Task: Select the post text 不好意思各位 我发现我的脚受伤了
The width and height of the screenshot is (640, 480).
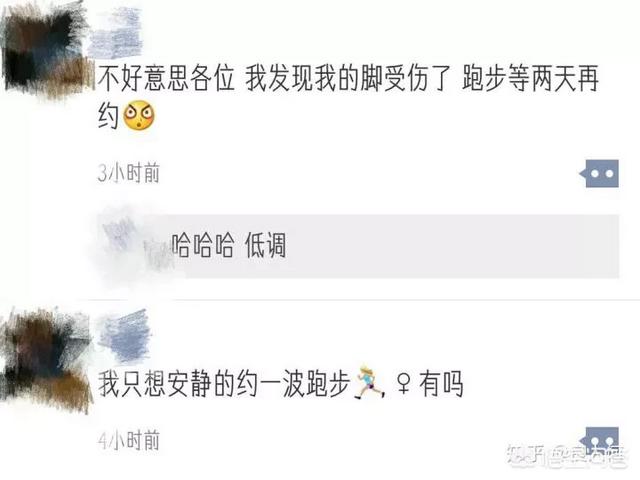Action: (x=274, y=78)
